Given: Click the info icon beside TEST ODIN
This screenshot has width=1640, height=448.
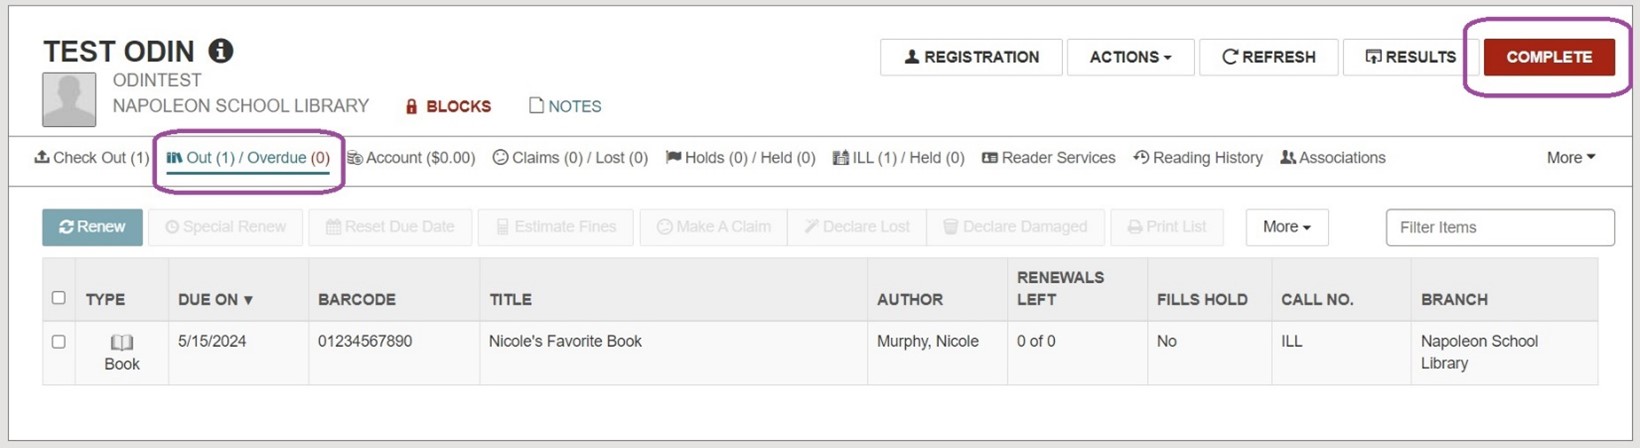Looking at the screenshot, I should [x=221, y=50].
